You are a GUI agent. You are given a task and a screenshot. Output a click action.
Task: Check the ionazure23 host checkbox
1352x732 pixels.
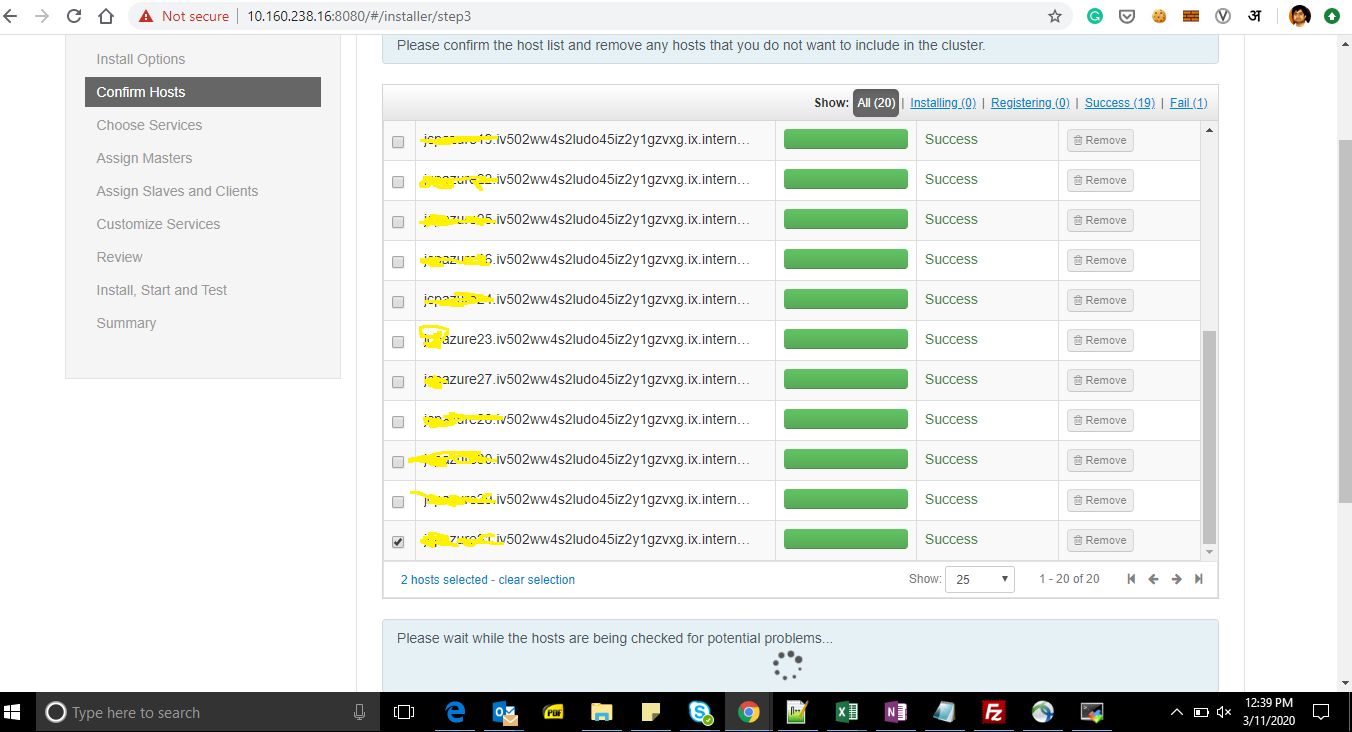[x=398, y=341]
